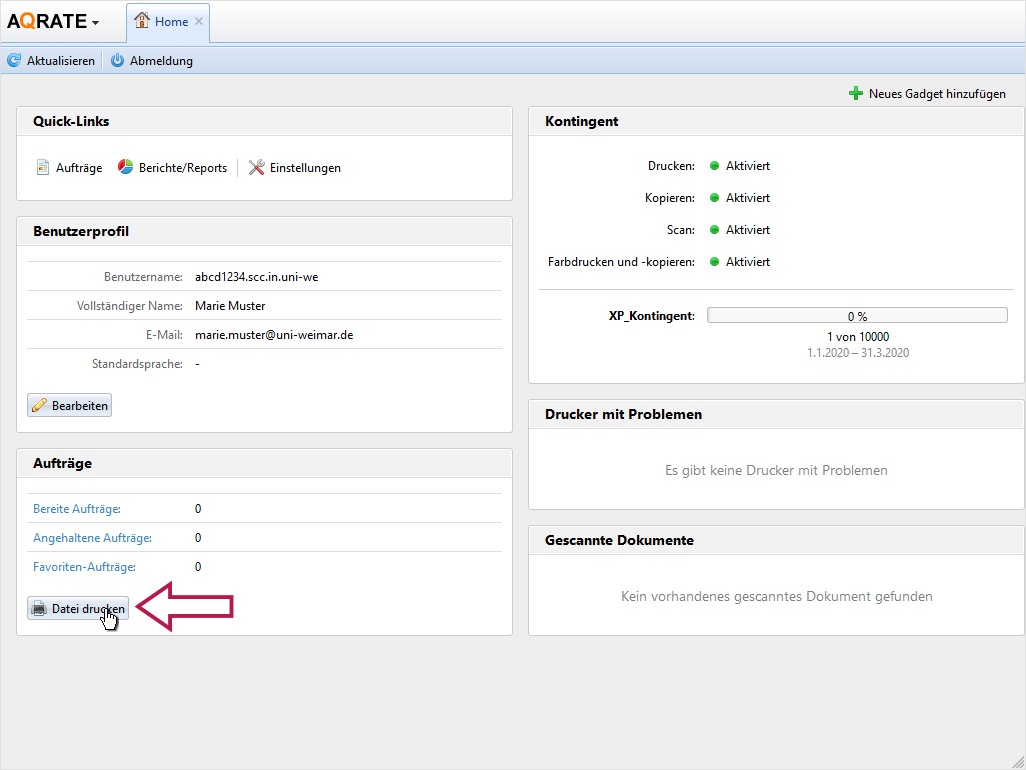Viewport: 1026px width, 770px height.
Task: Click the printer icon on Datei drucken
Action: click(39, 608)
